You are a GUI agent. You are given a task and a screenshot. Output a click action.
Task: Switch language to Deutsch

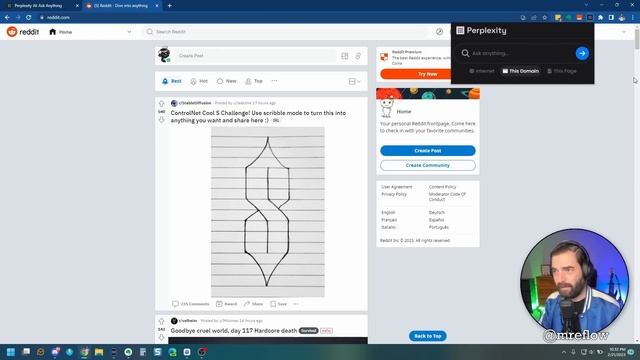[x=437, y=213]
